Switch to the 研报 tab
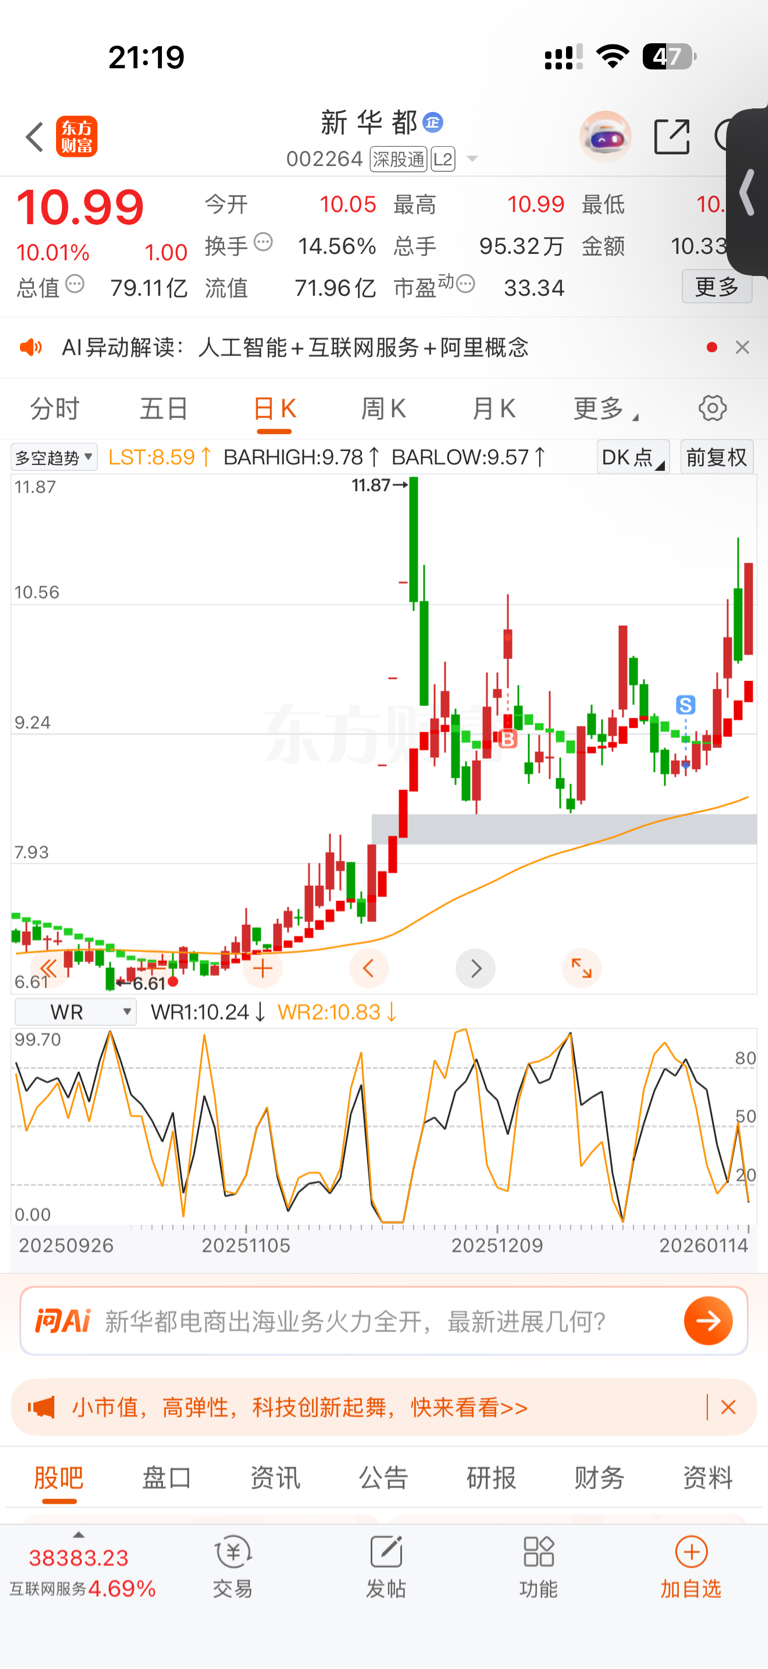 [x=491, y=1477]
